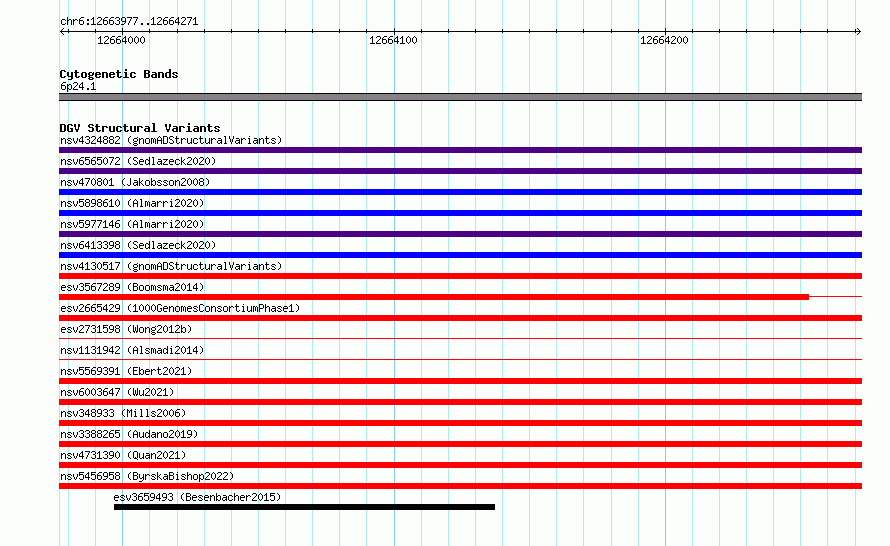Open variant label nsv6413398 (Sedlazeck2020)
This screenshot has width=890, height=546.
[x=138, y=245]
